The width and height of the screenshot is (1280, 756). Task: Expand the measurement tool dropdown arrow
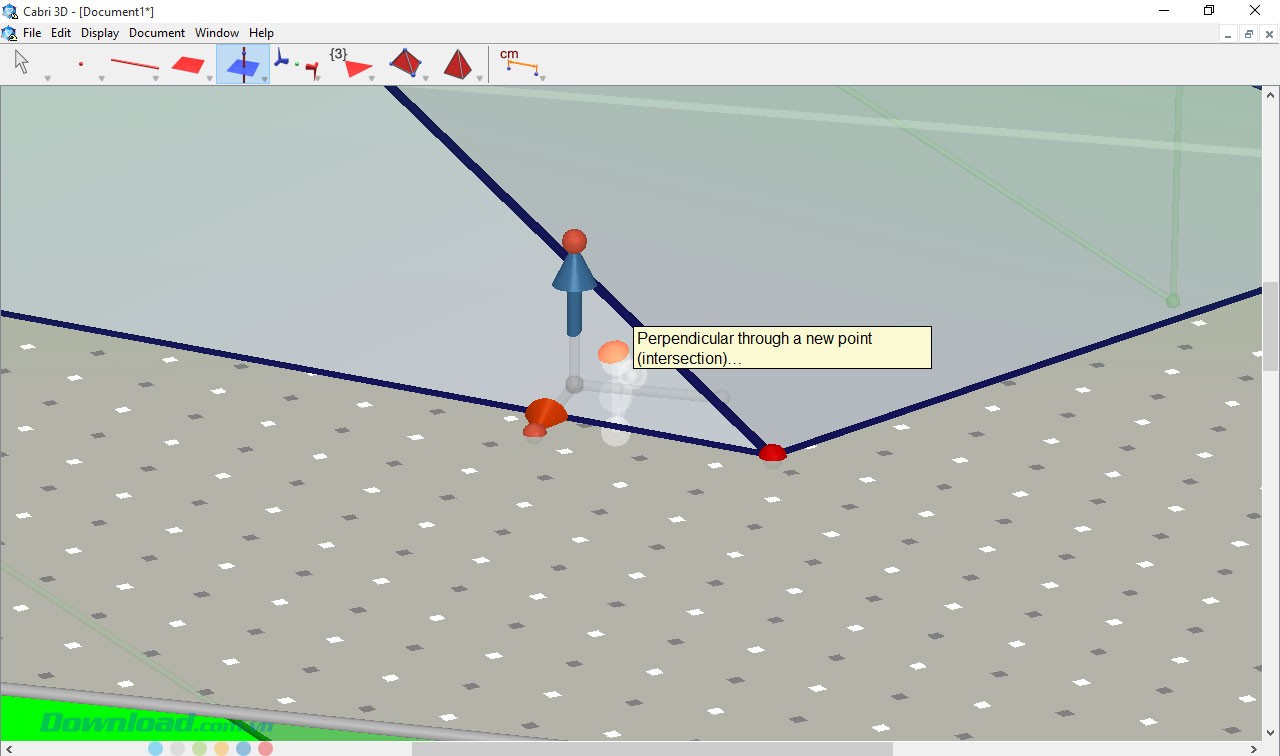541,79
